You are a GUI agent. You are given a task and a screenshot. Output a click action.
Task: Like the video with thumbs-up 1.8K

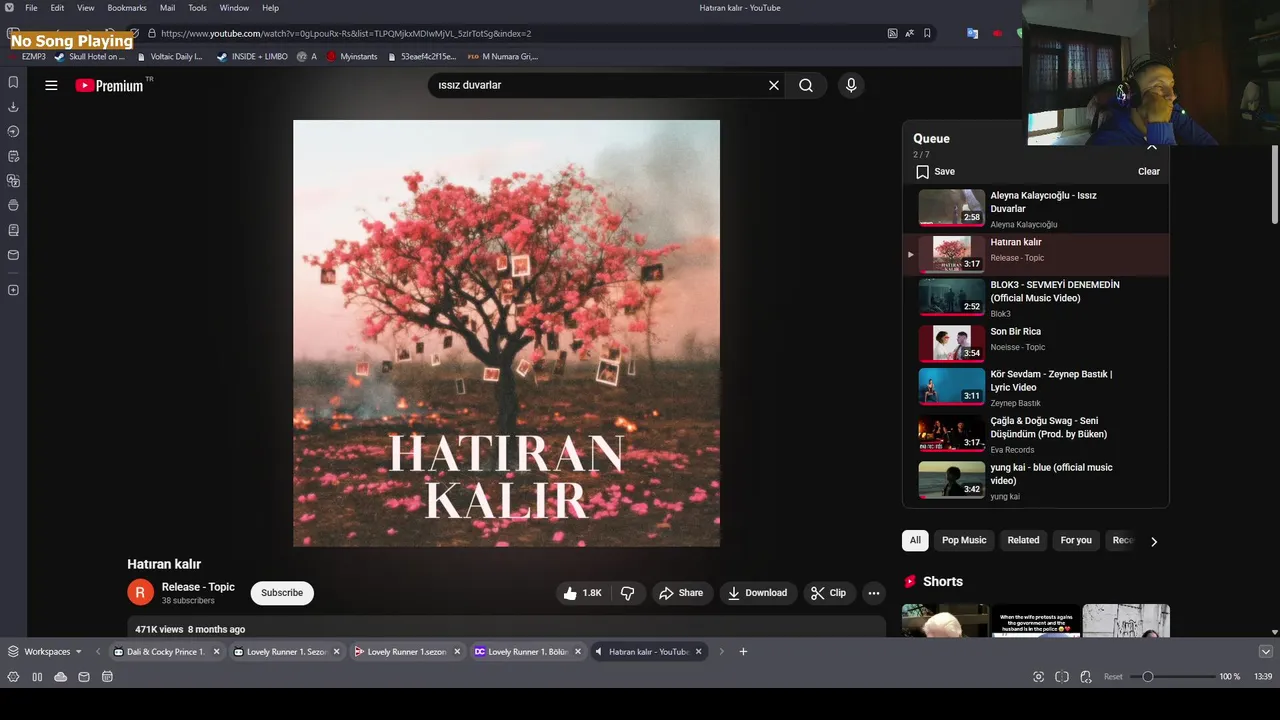tap(582, 593)
